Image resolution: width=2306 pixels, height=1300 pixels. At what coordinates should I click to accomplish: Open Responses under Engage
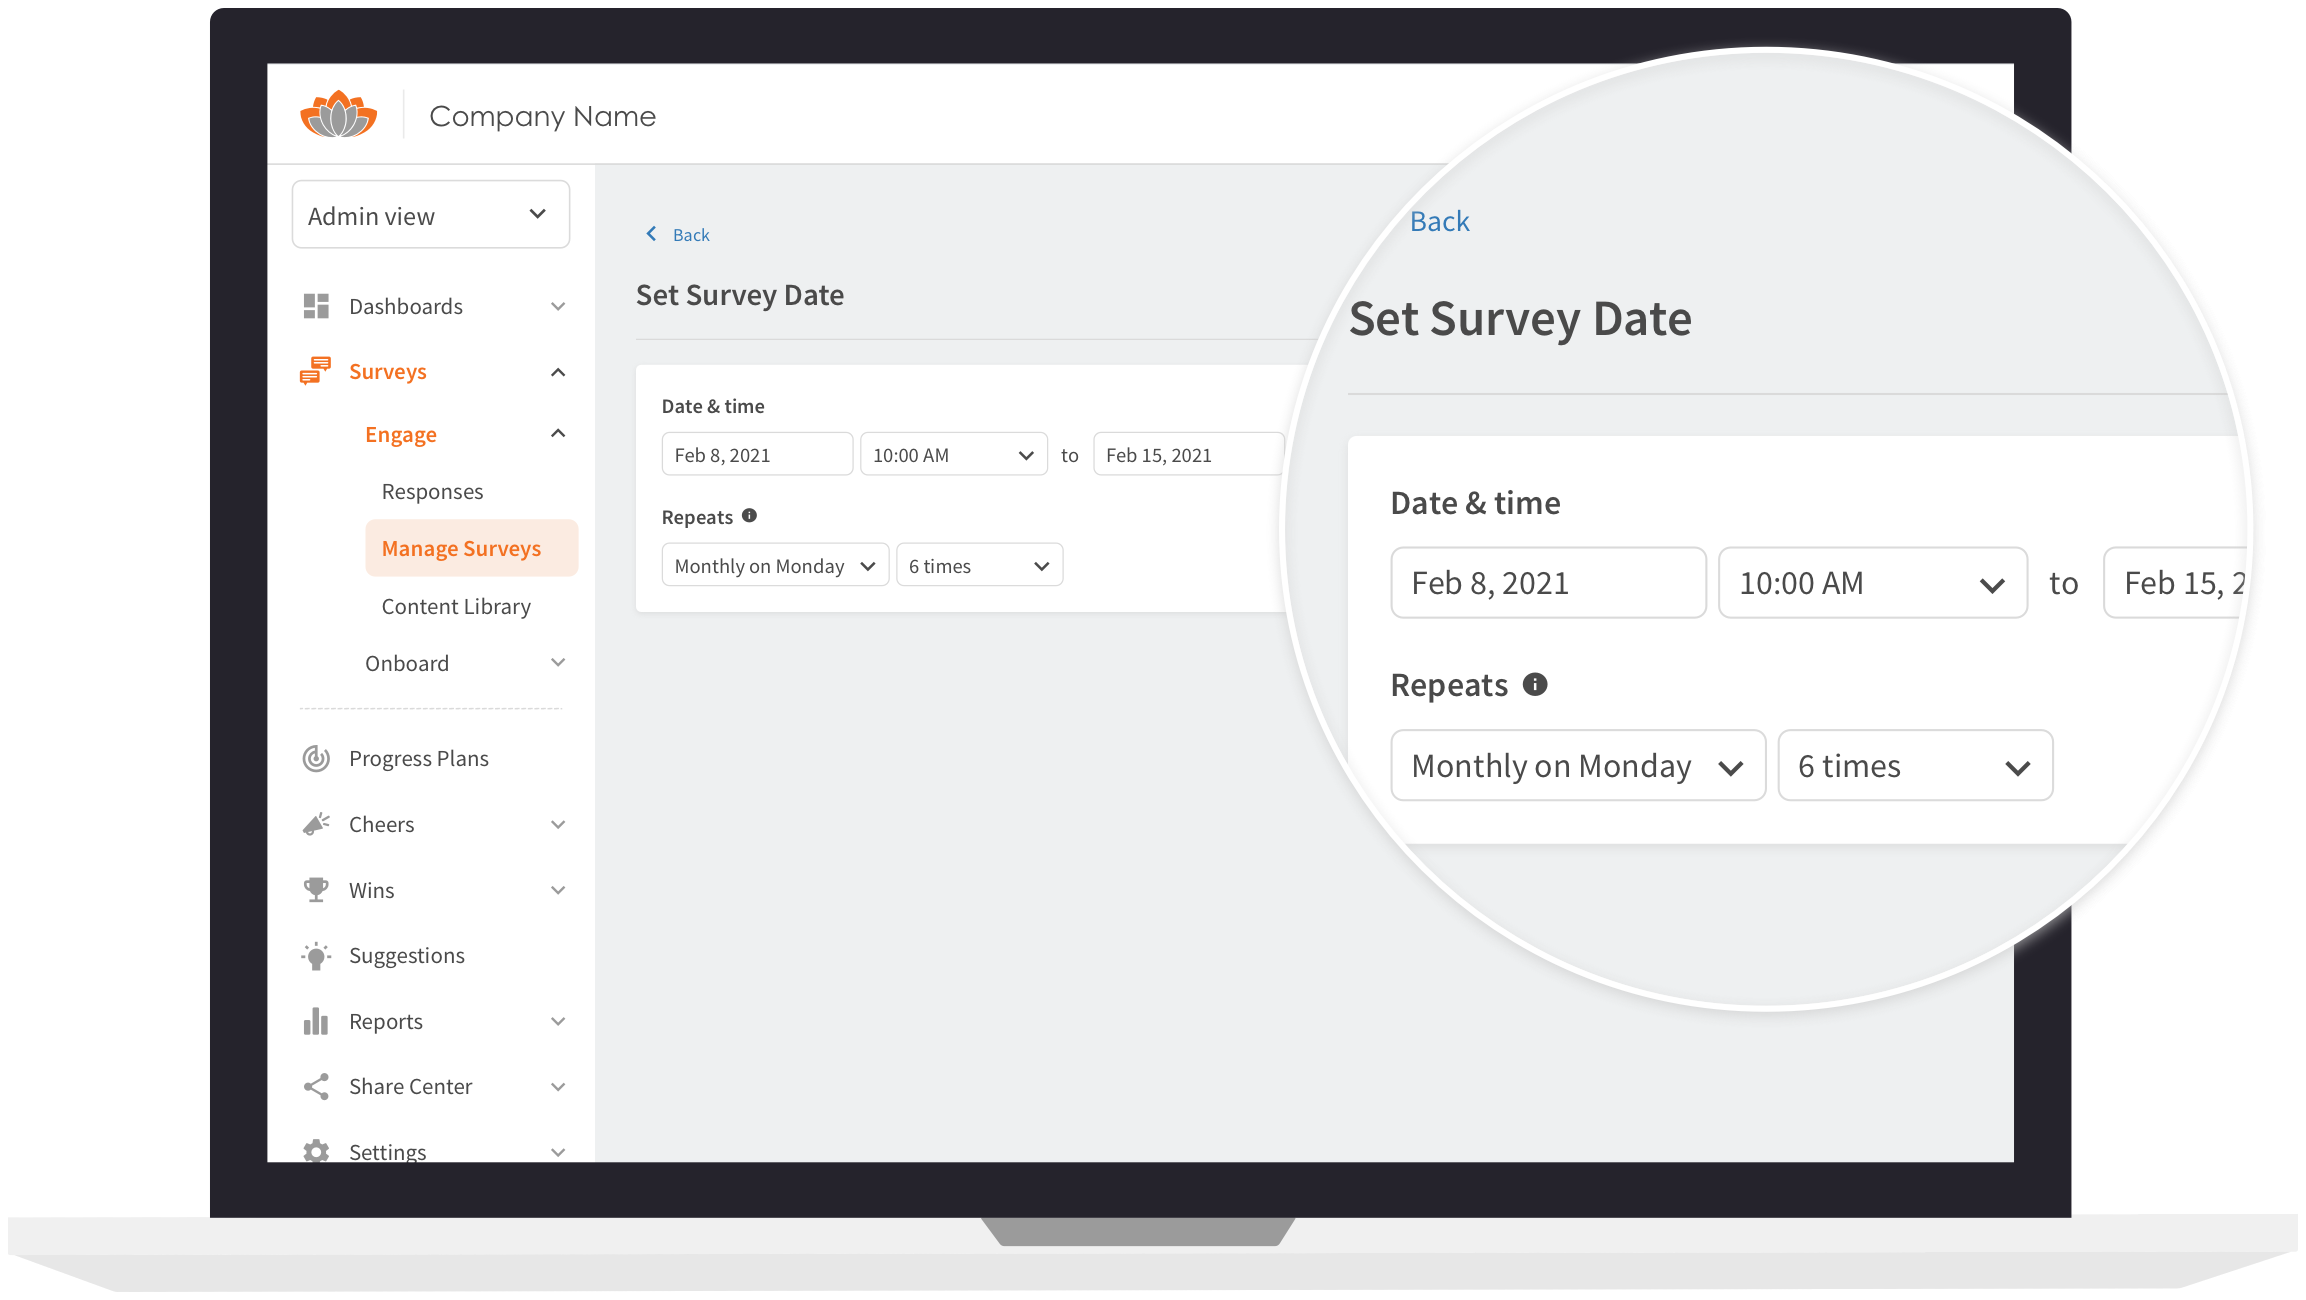click(x=432, y=491)
